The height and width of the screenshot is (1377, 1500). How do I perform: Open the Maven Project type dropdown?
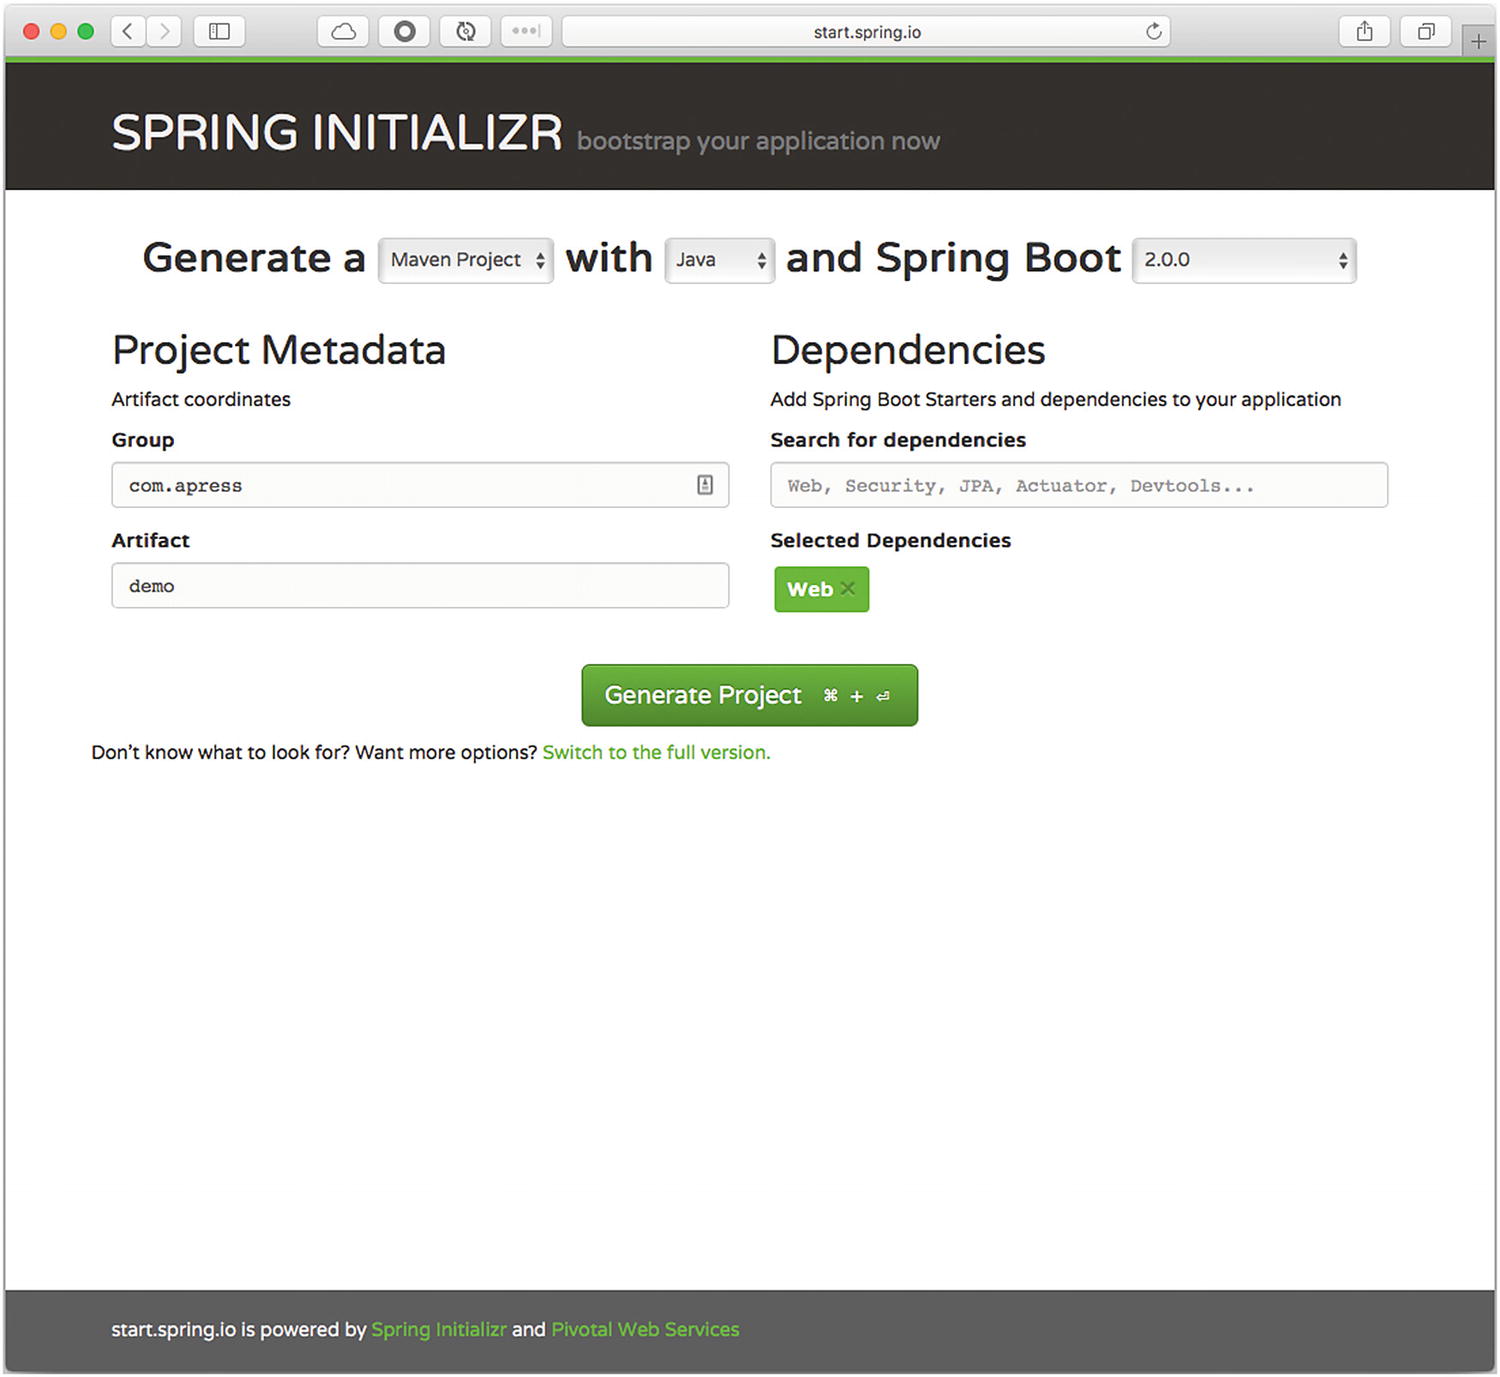pyautogui.click(x=466, y=260)
